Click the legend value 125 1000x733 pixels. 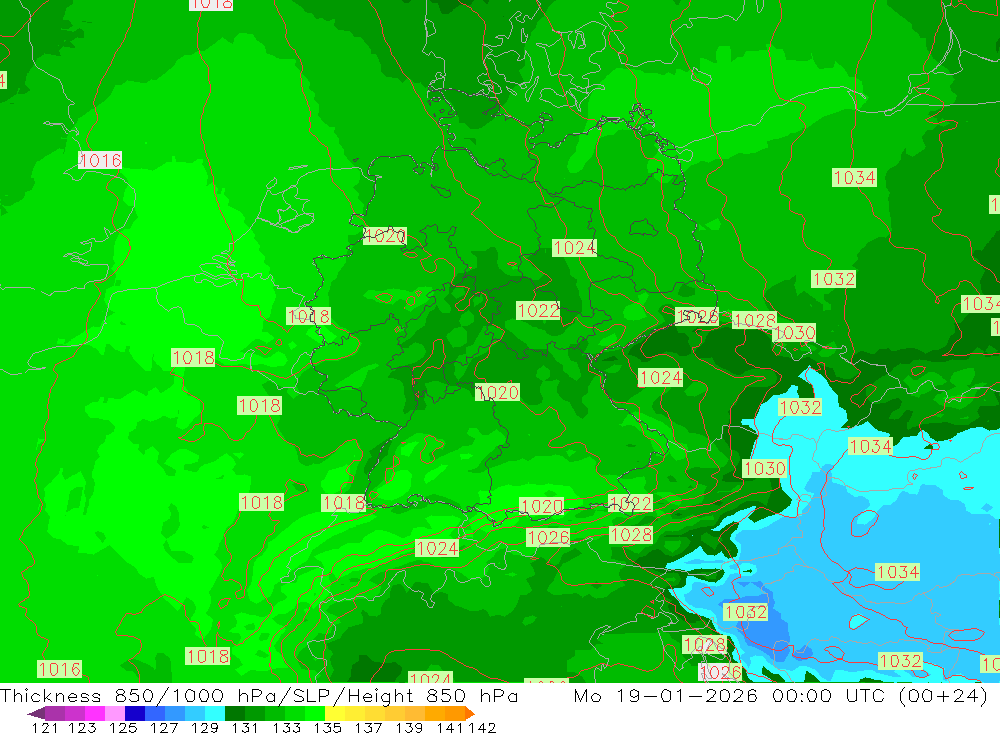point(123,727)
